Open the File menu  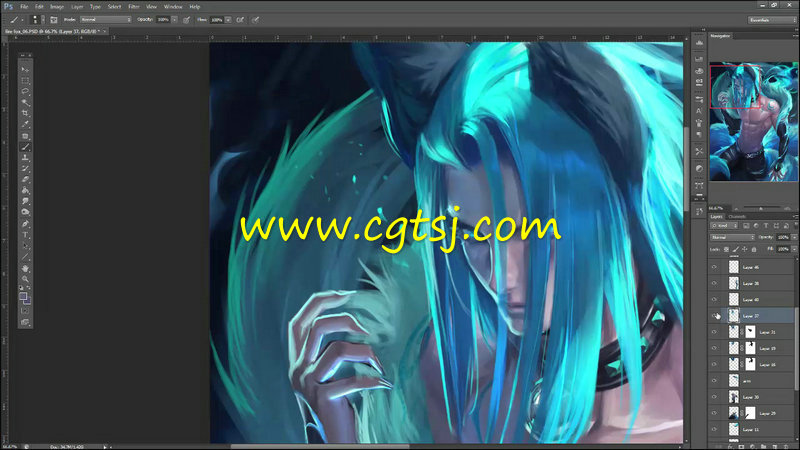[24, 7]
